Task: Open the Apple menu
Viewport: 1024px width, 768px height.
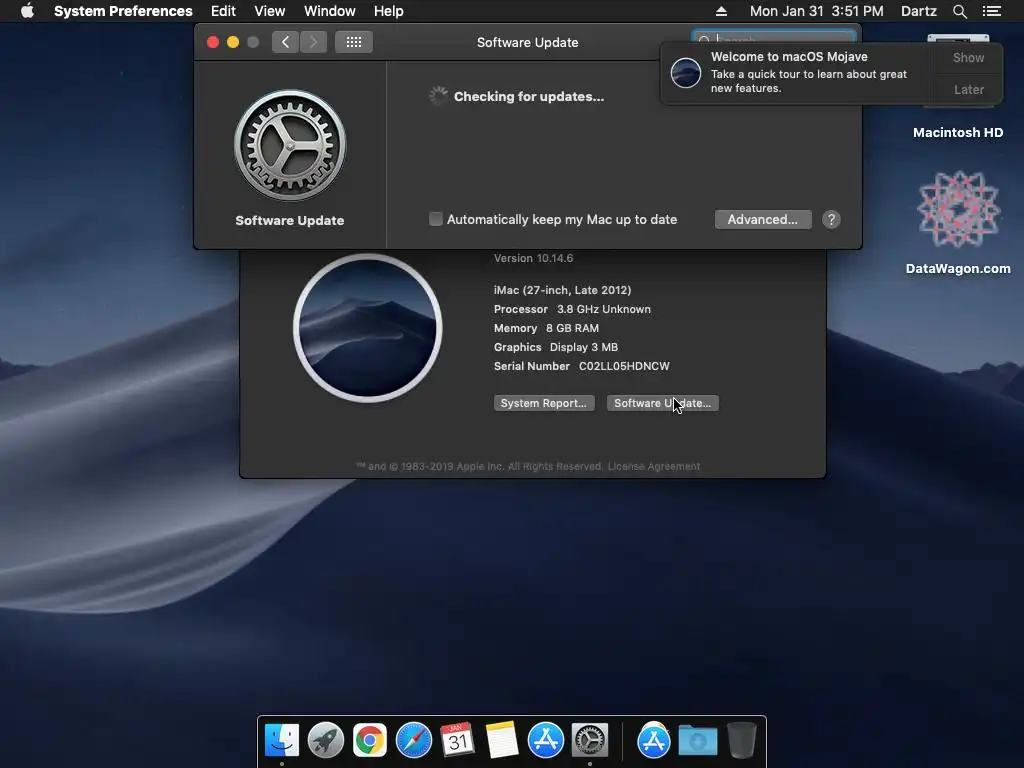Action: click(27, 11)
